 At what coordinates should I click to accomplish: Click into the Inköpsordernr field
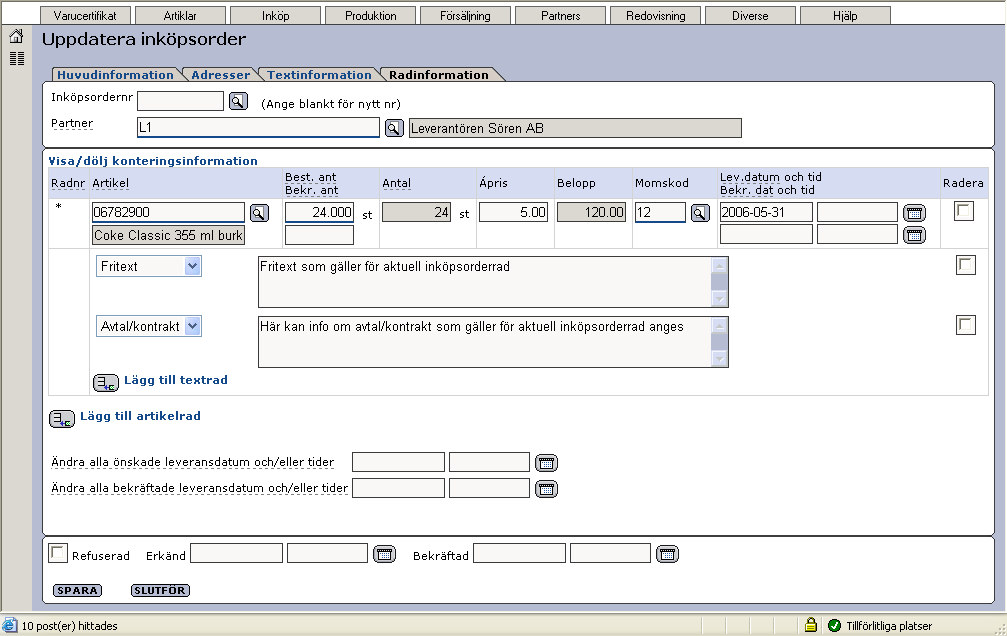[180, 101]
